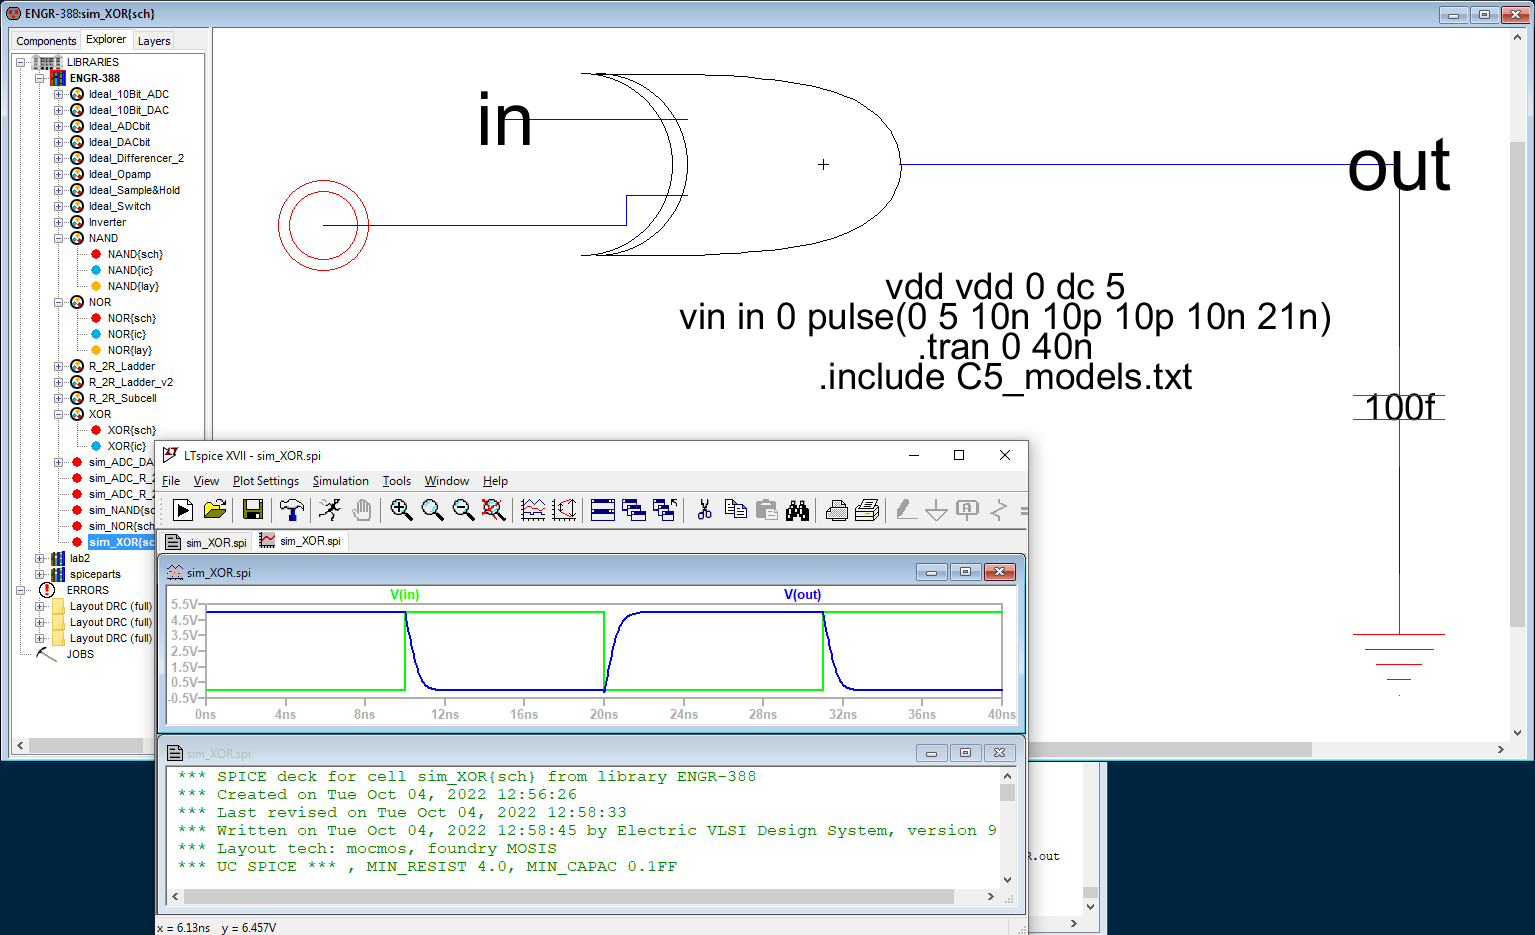Click the zoom out magnifier icon
1535x935 pixels.
click(463, 510)
